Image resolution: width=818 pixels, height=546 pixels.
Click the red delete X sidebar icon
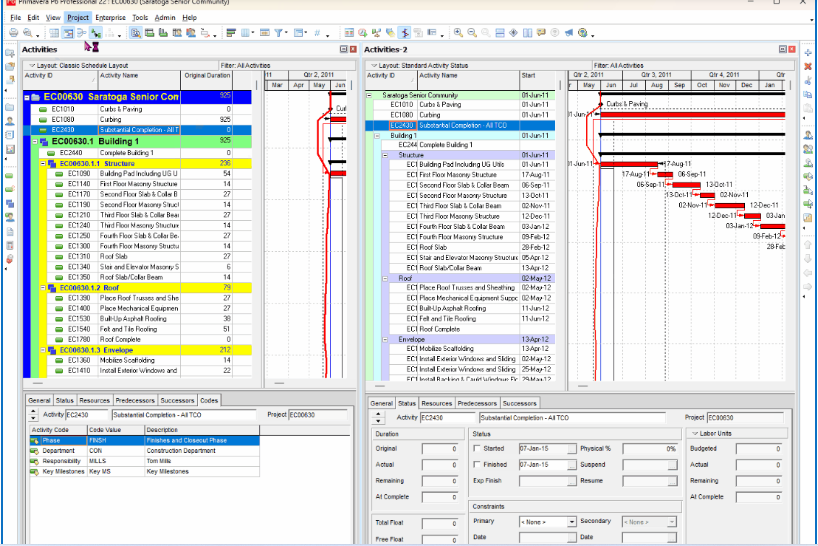coord(808,67)
